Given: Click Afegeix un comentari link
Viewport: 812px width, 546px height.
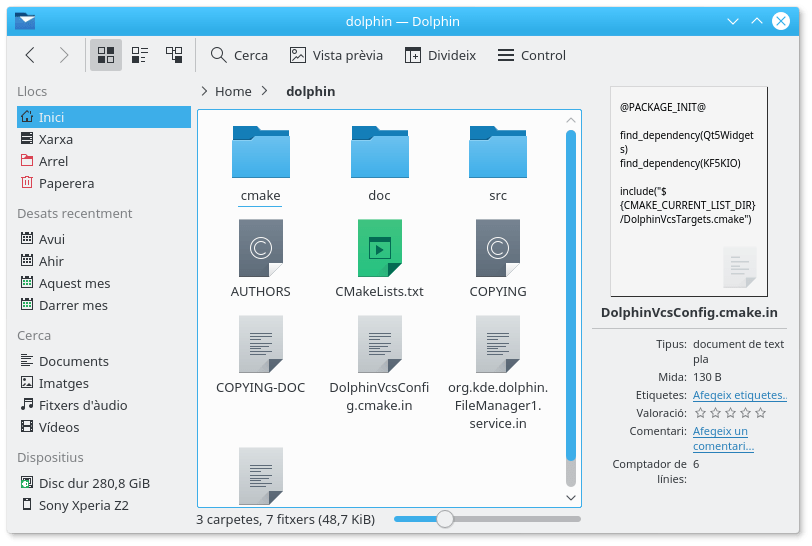Looking at the screenshot, I should 721,438.
